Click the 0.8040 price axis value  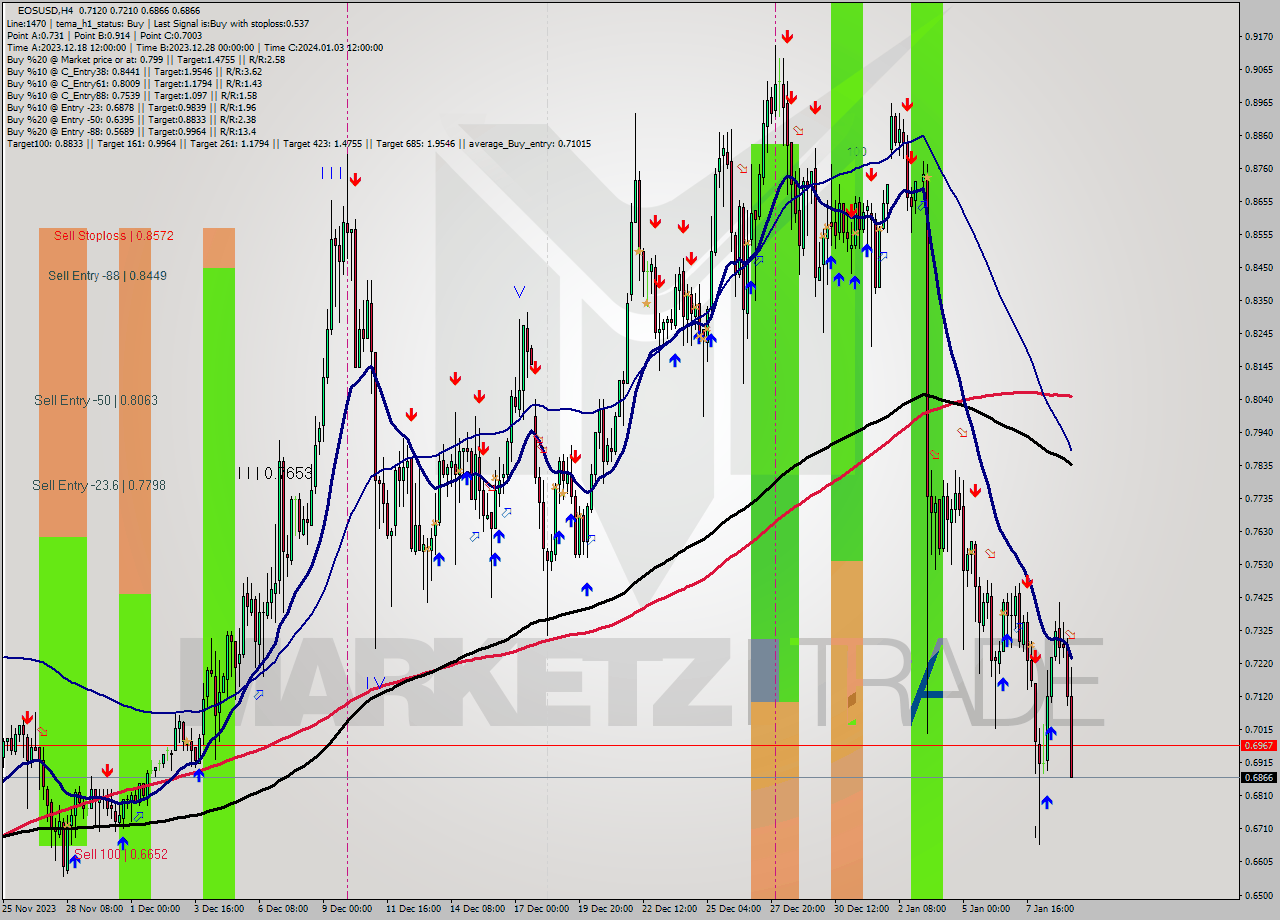point(1258,400)
